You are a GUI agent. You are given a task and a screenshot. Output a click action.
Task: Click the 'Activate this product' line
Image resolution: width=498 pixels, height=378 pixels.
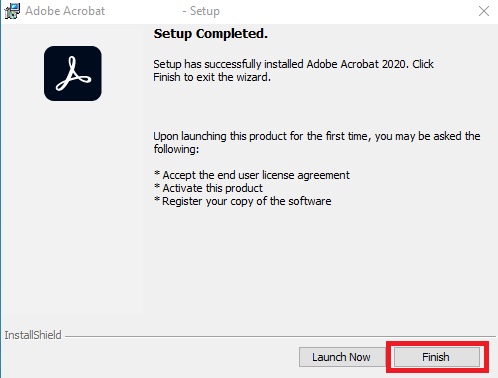pyautogui.click(x=208, y=188)
